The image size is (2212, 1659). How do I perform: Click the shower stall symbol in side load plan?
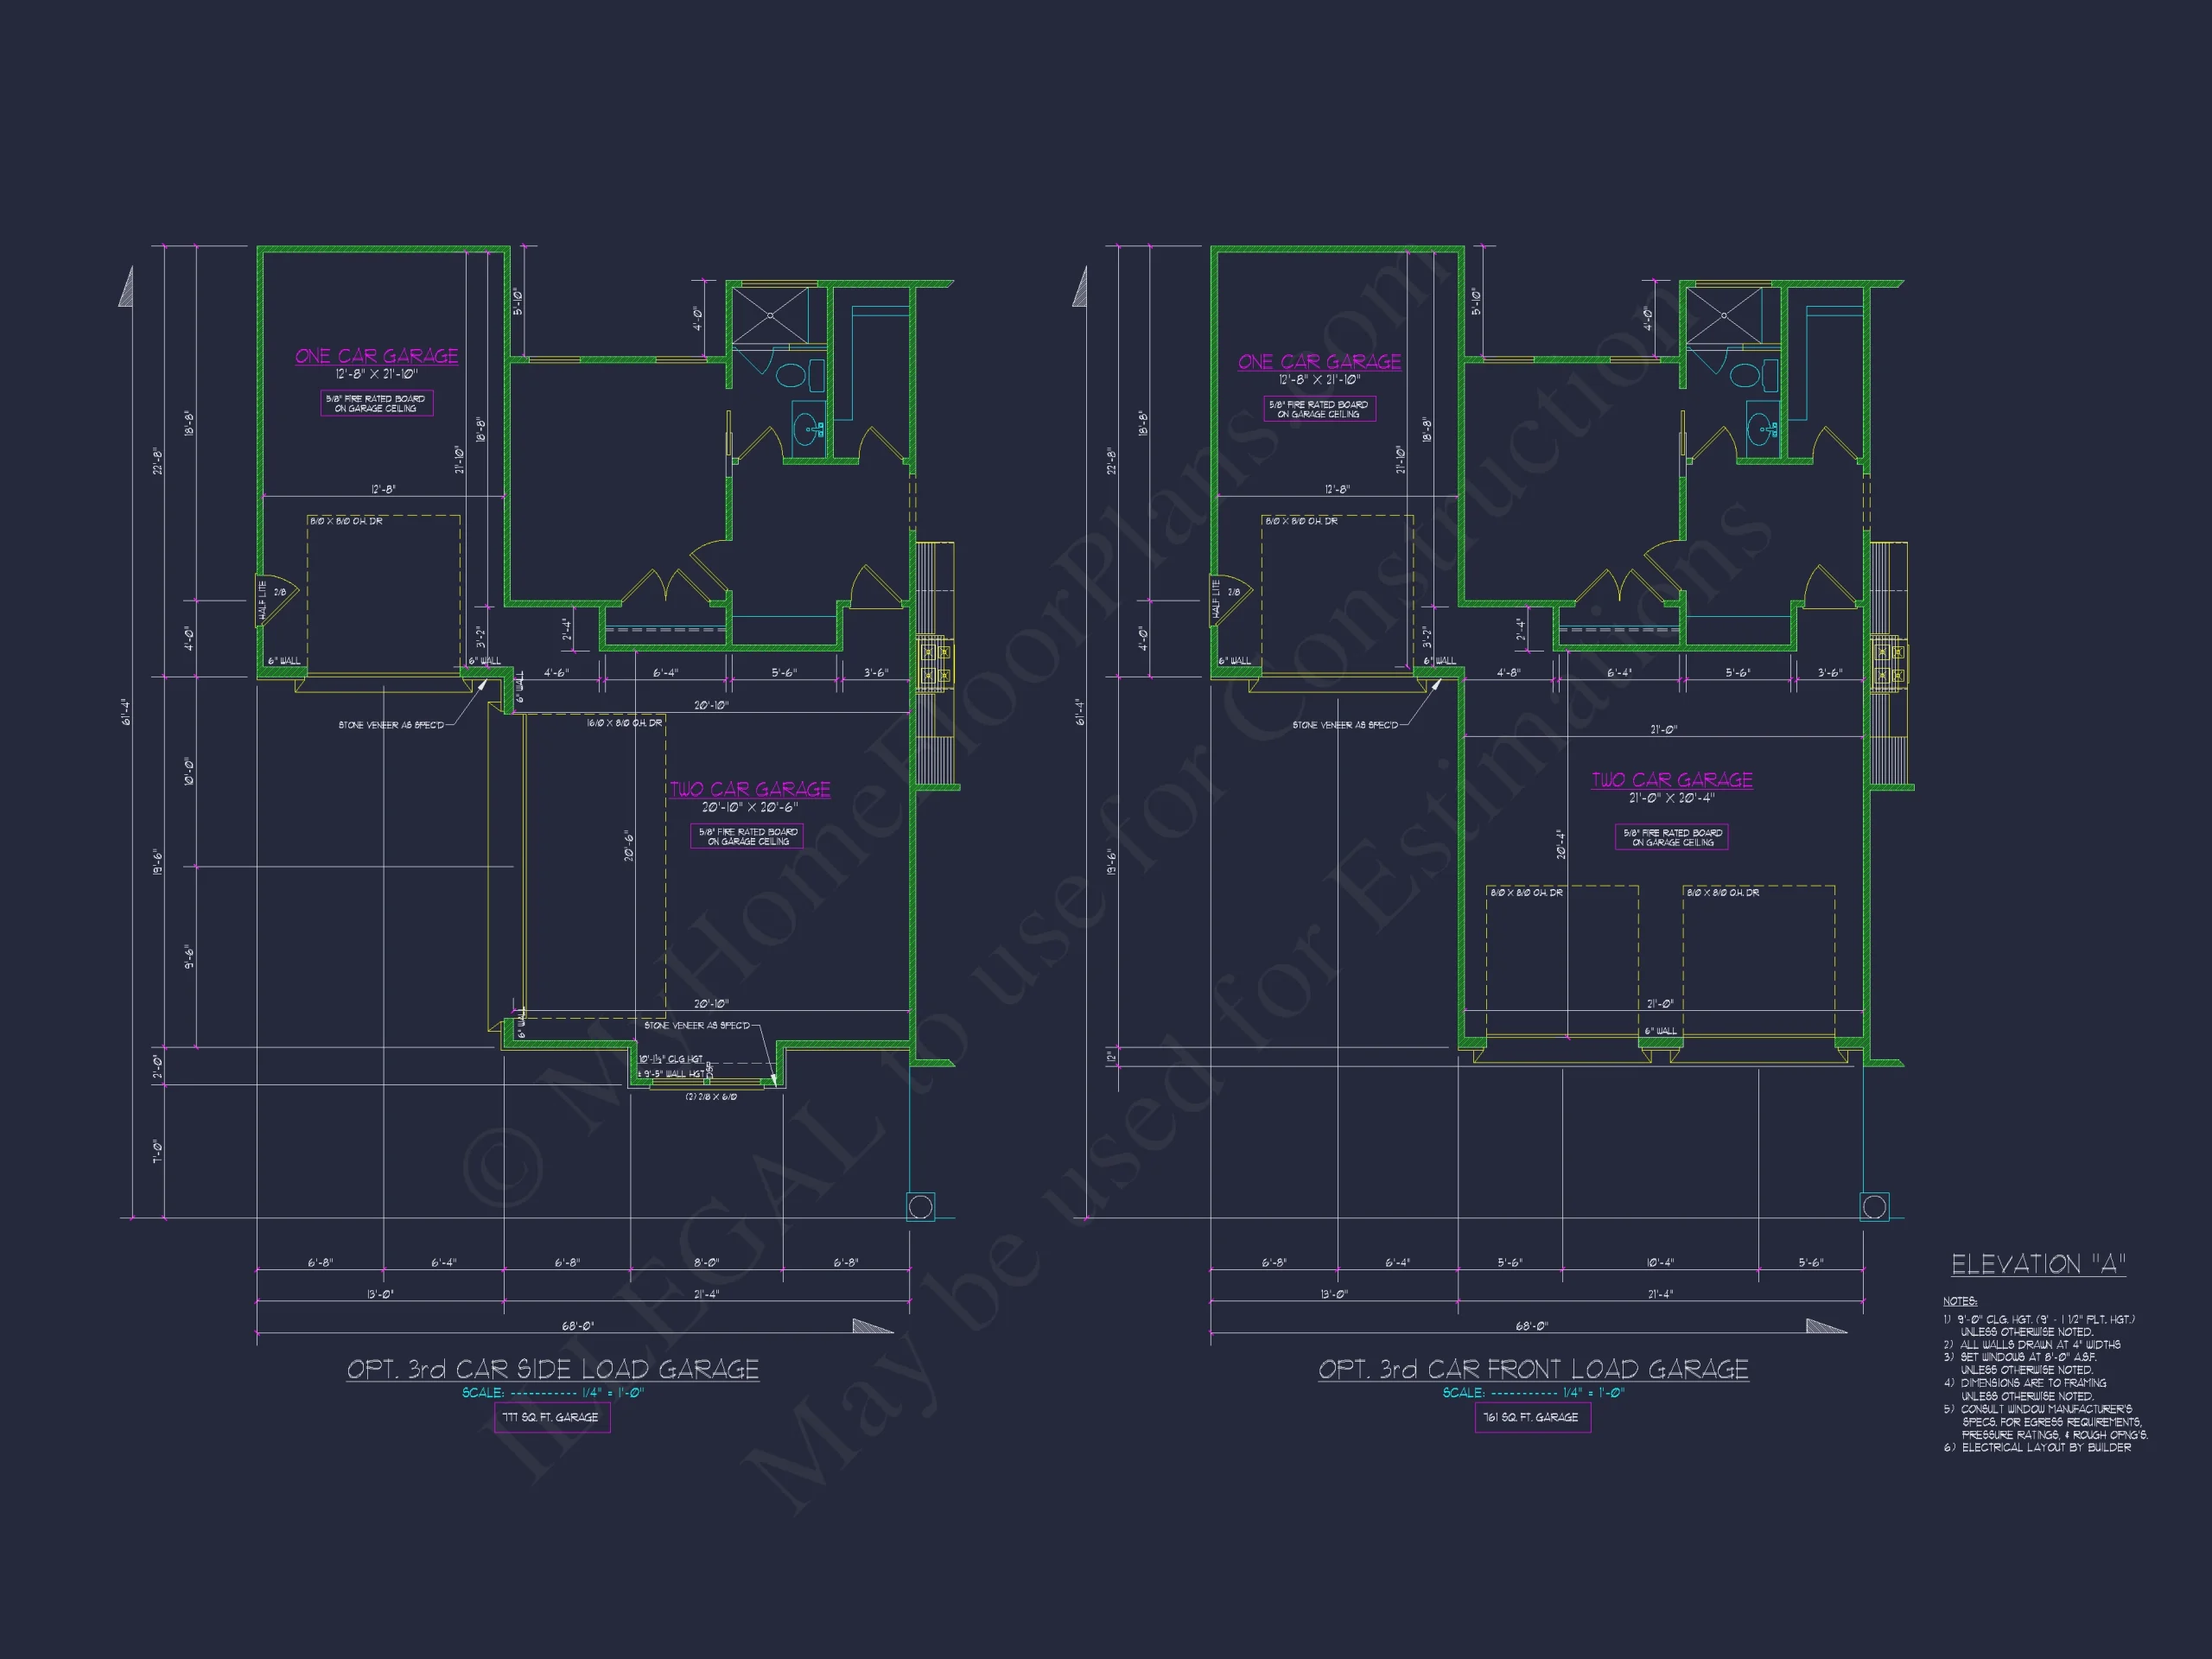click(770, 315)
